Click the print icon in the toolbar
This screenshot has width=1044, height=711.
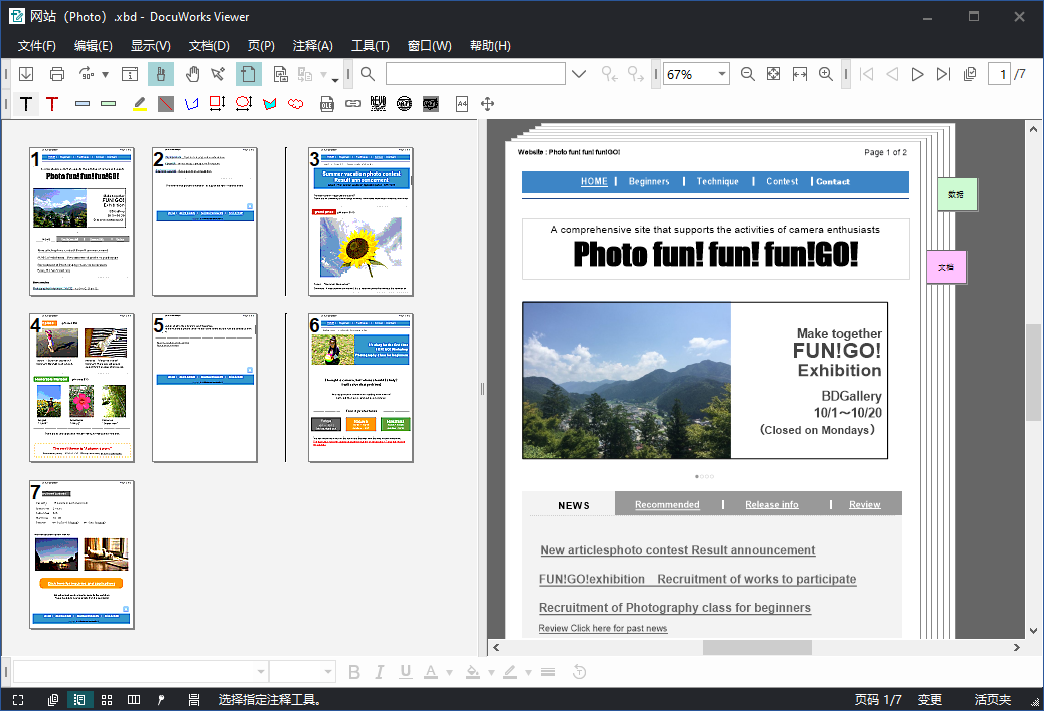pyautogui.click(x=57, y=74)
